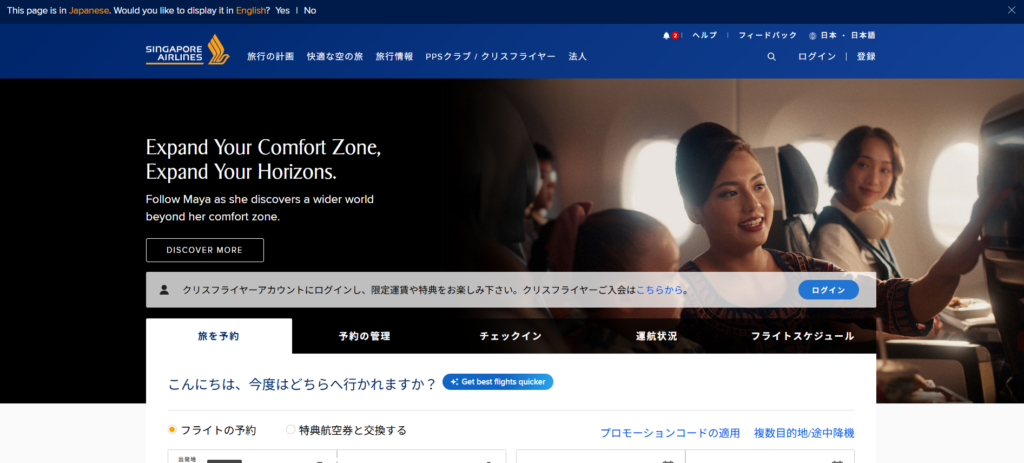This screenshot has width=1024, height=463.
Task: Click the user profile icon in login banner
Action: [x=164, y=289]
